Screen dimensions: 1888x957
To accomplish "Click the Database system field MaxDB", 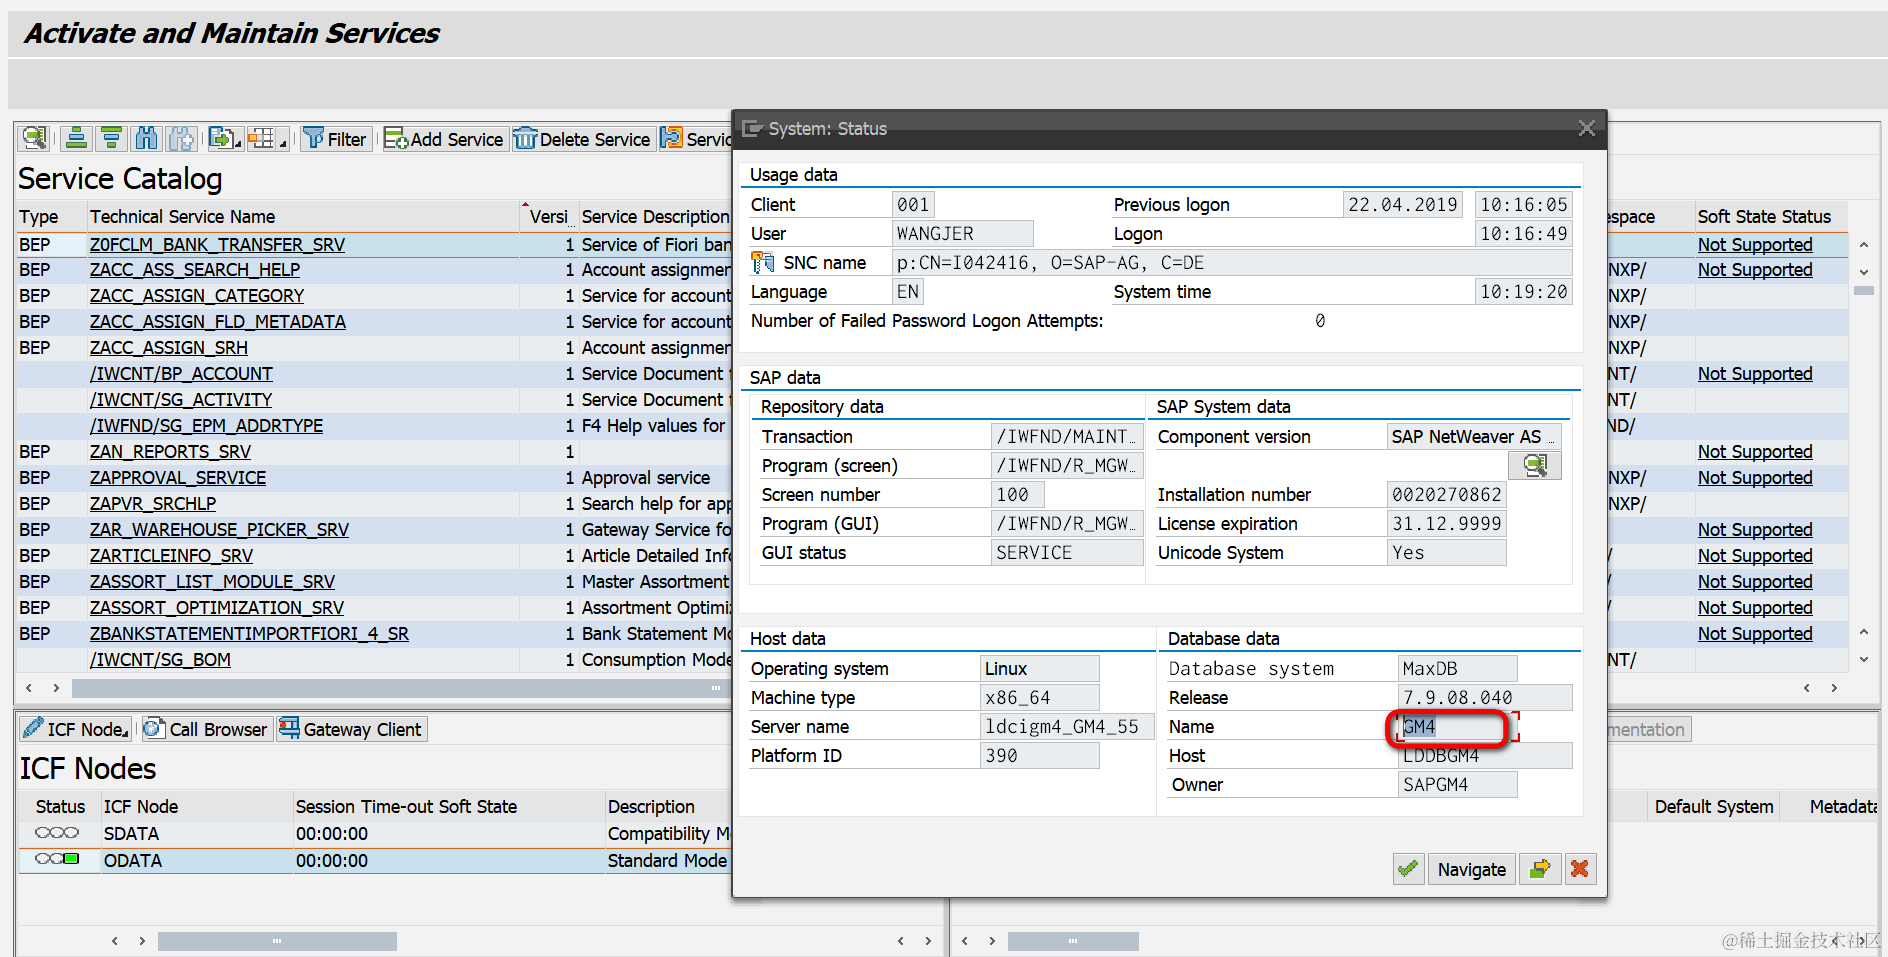I will 1457,669.
